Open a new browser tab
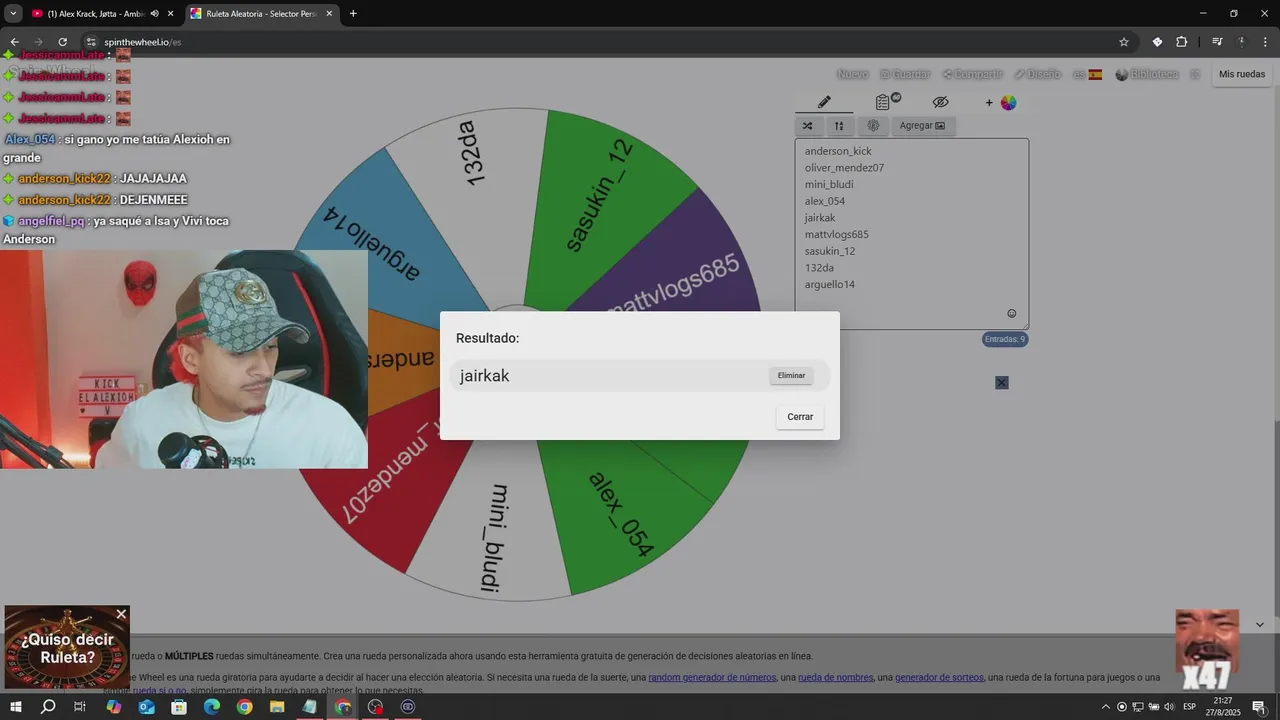This screenshot has height=720, width=1280. point(353,14)
